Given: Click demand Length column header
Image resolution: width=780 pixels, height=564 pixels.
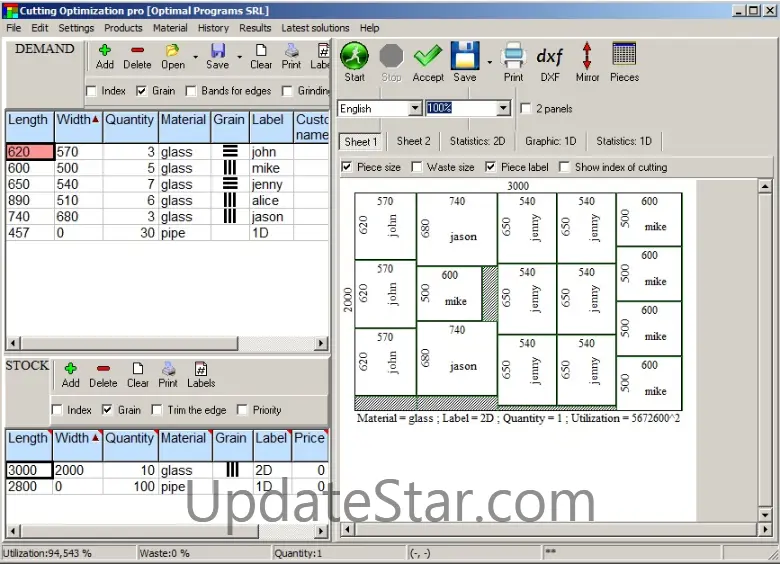Looking at the screenshot, I should pyautogui.click(x=30, y=127).
